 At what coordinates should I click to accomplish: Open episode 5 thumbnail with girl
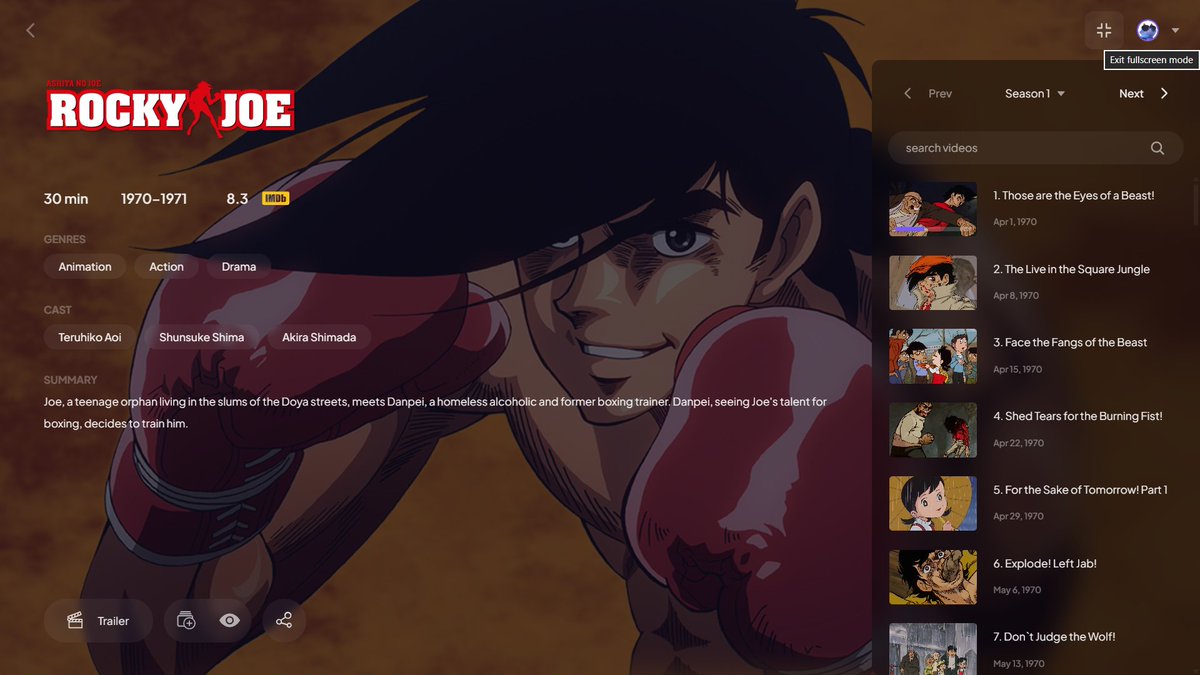tap(933, 503)
